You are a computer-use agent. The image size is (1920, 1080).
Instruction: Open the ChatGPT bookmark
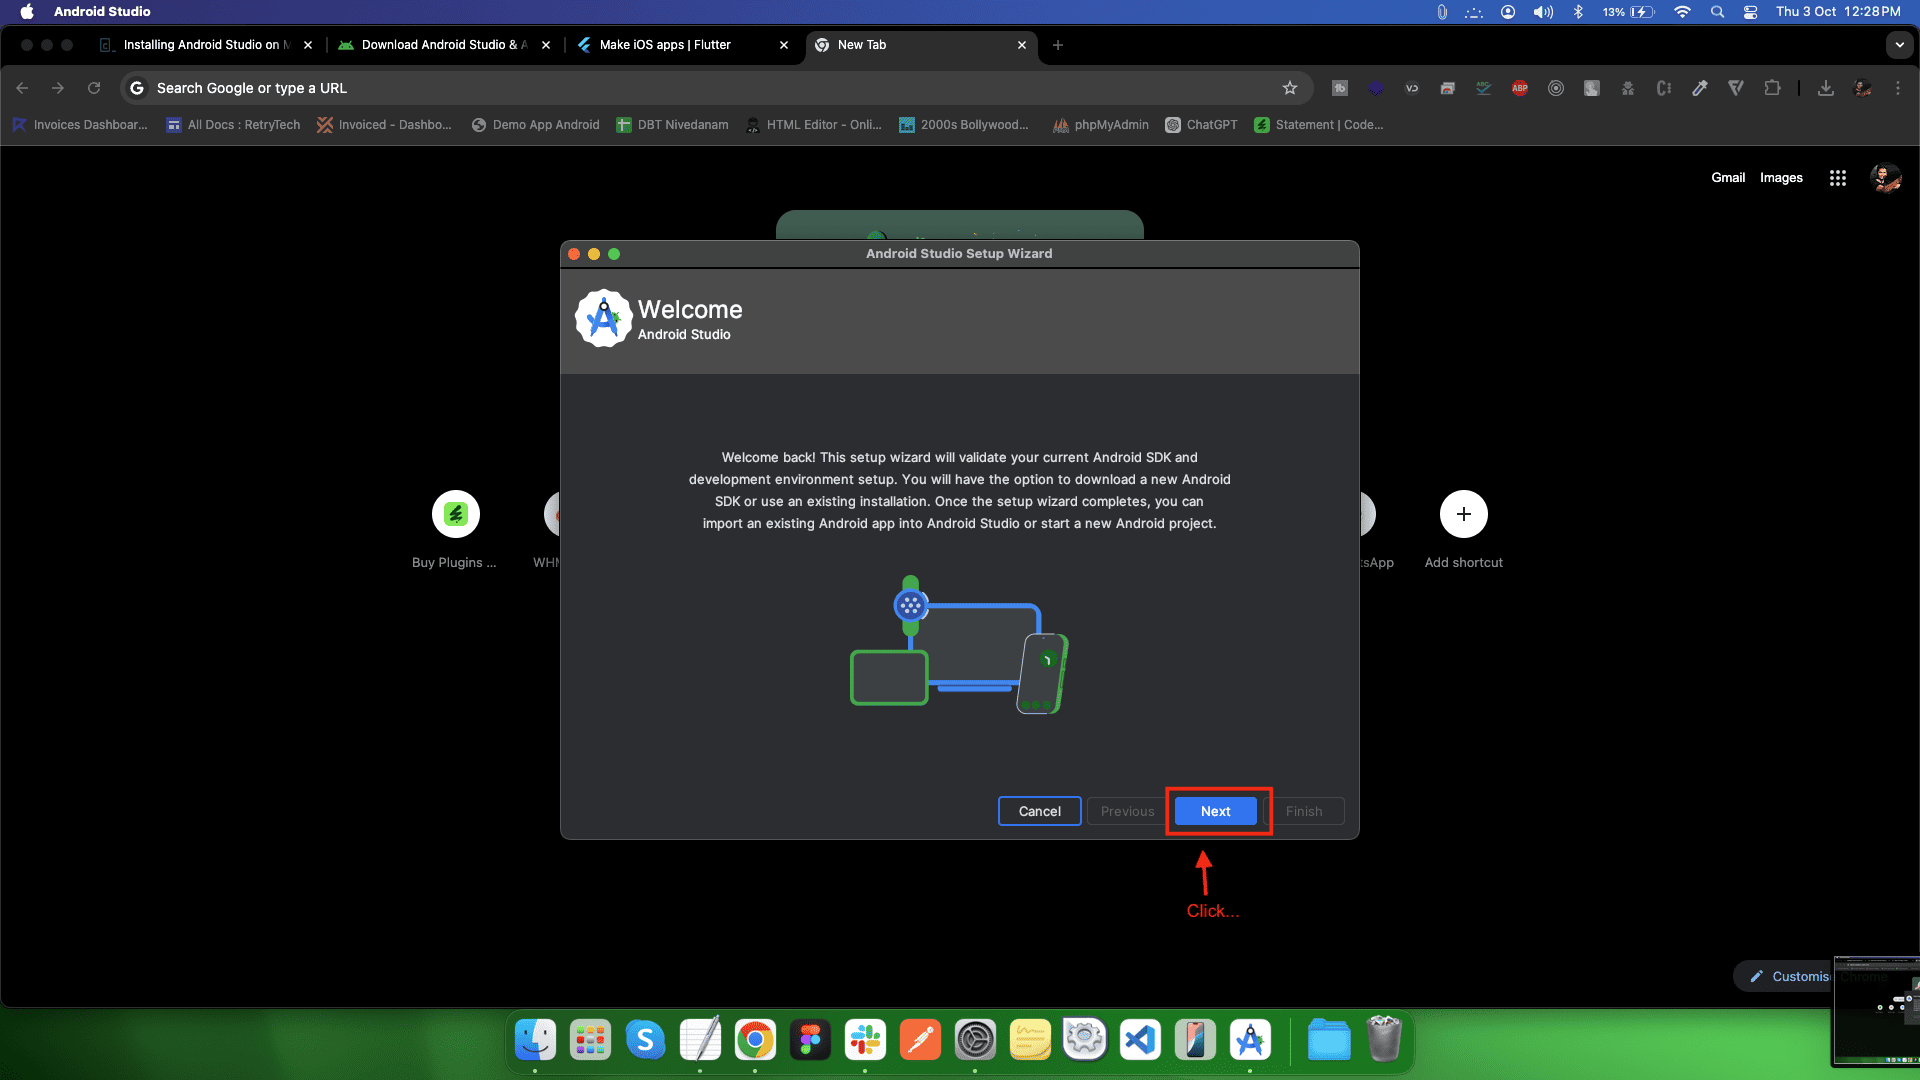tap(1201, 125)
